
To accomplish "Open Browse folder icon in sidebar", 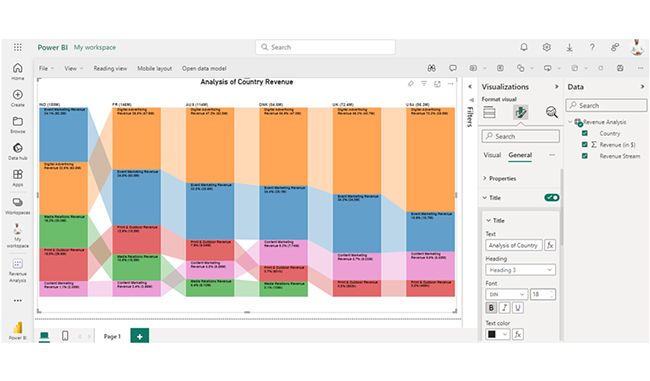I will tap(17, 125).
